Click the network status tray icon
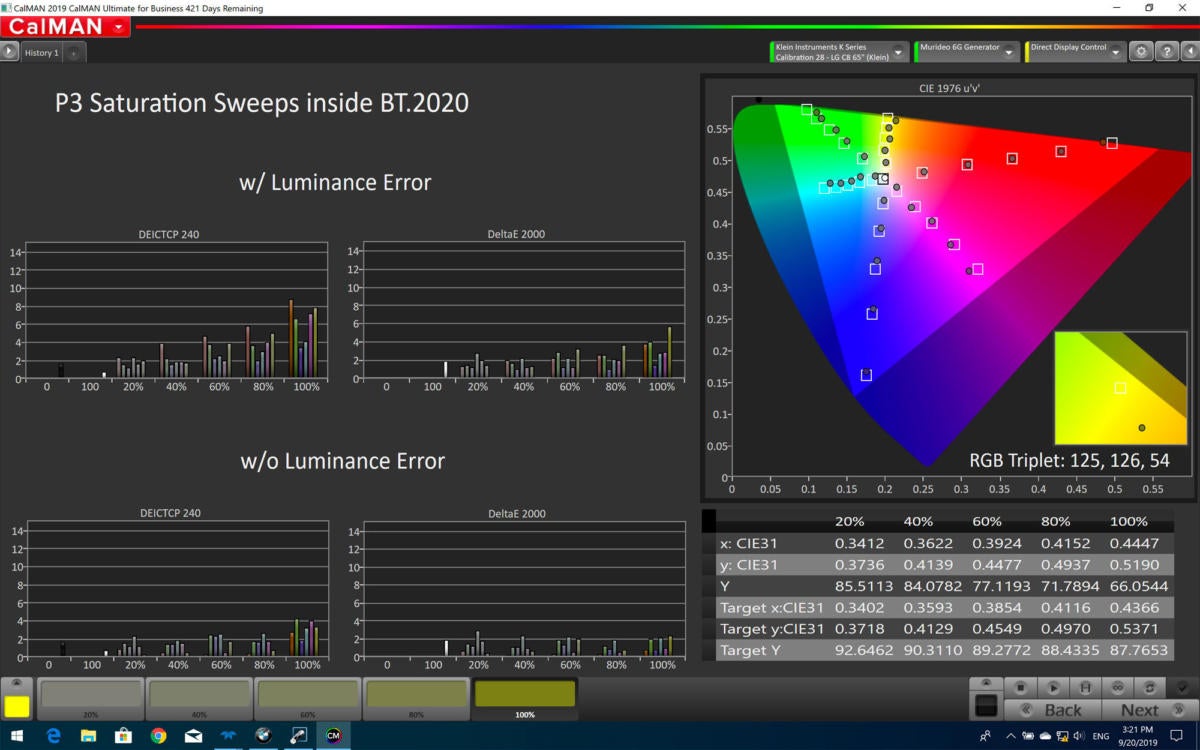This screenshot has width=1200, height=750. 1064,736
